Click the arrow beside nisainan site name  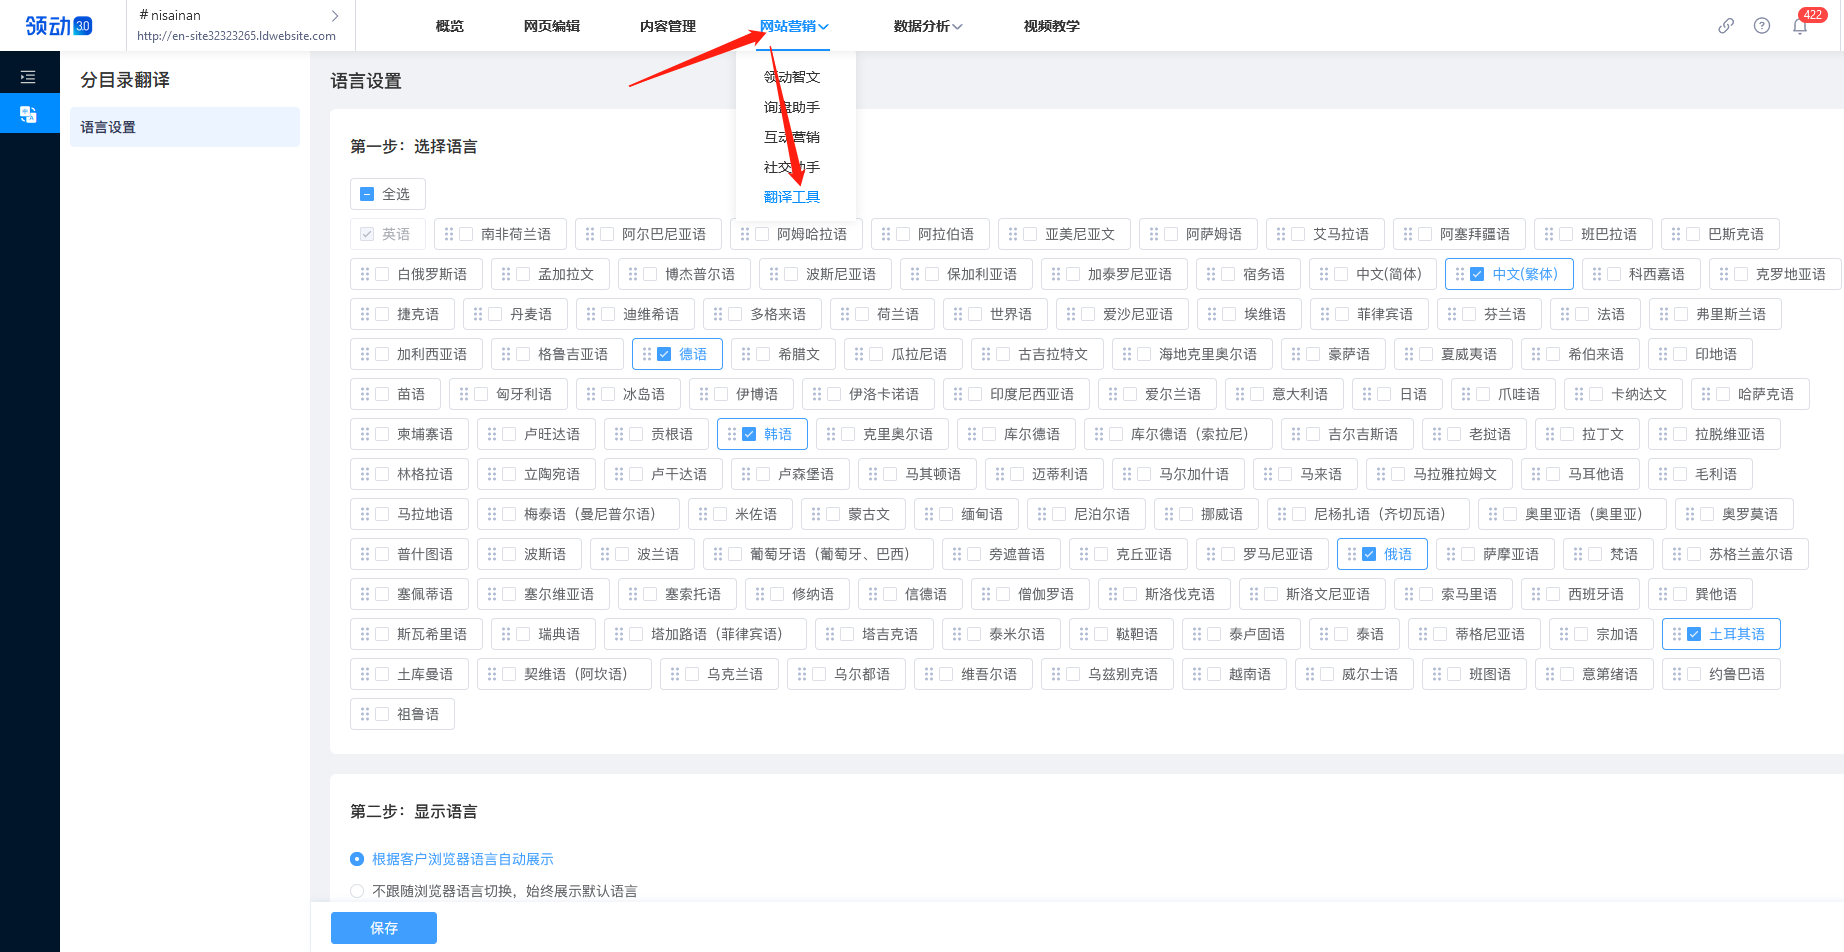[x=334, y=15]
